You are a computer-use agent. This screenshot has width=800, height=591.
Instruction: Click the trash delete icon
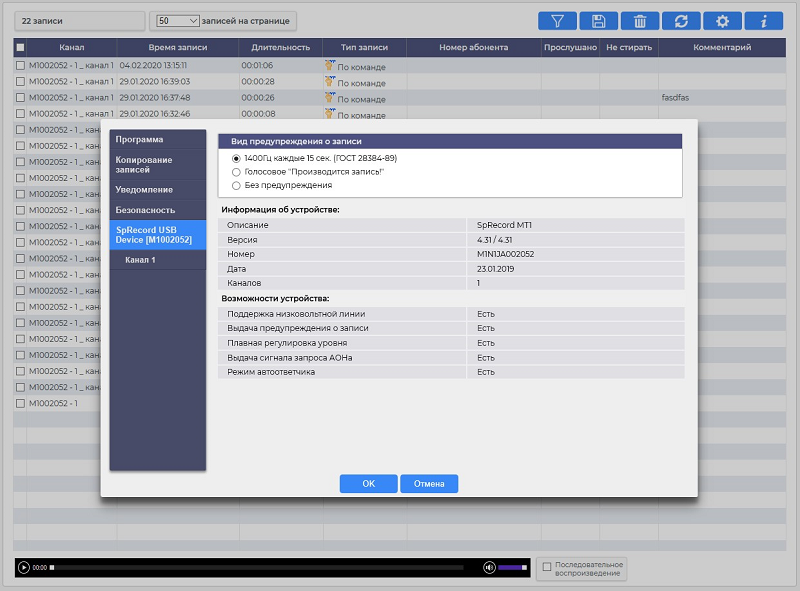click(x=640, y=21)
